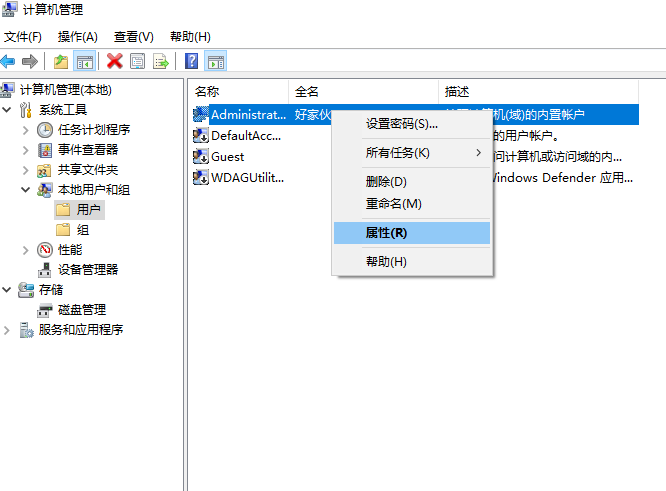Expand the 服务和应用程序 node
The height and width of the screenshot is (491, 666).
(x=9, y=329)
